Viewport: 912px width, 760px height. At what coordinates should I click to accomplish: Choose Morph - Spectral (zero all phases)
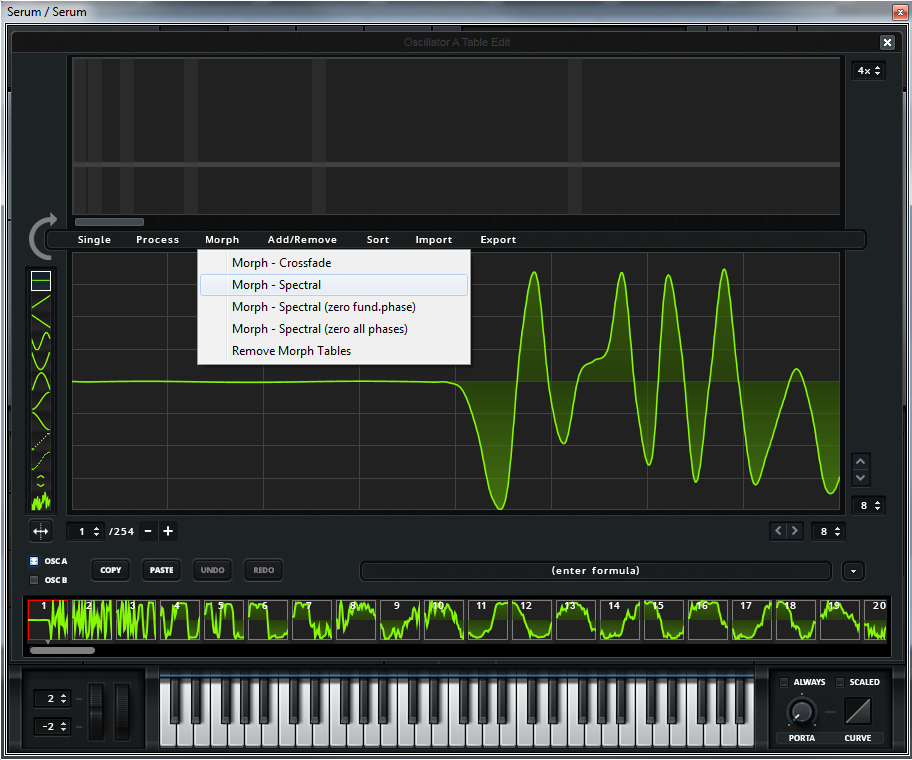(x=334, y=329)
